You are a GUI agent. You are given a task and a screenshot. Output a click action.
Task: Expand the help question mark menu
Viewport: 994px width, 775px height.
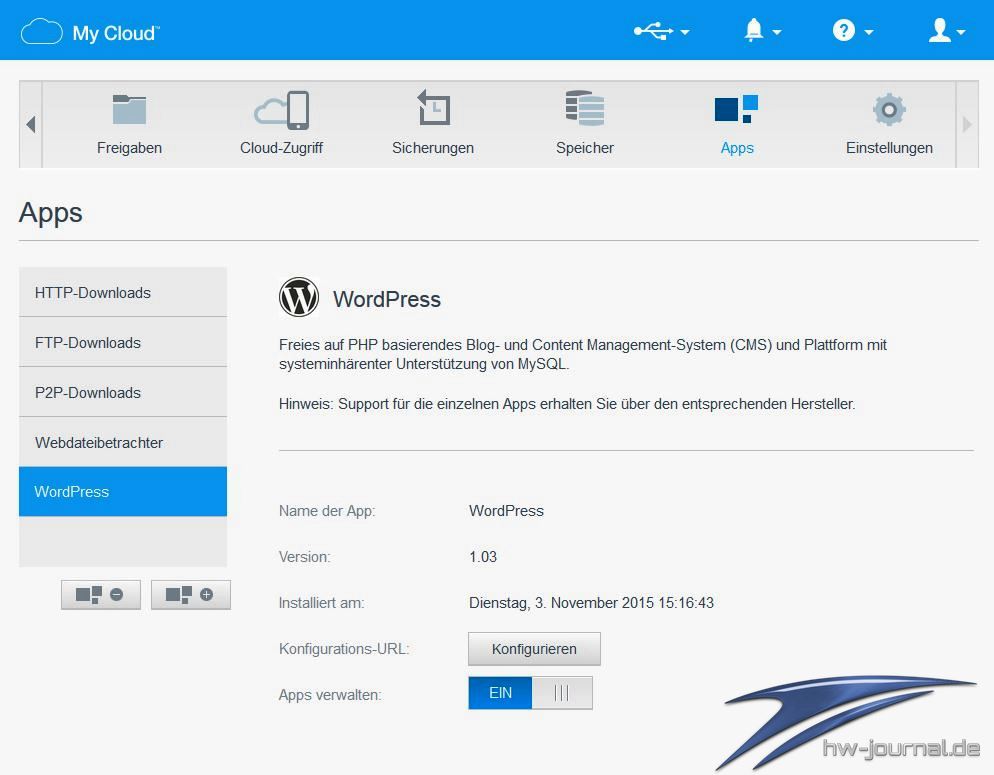[852, 31]
